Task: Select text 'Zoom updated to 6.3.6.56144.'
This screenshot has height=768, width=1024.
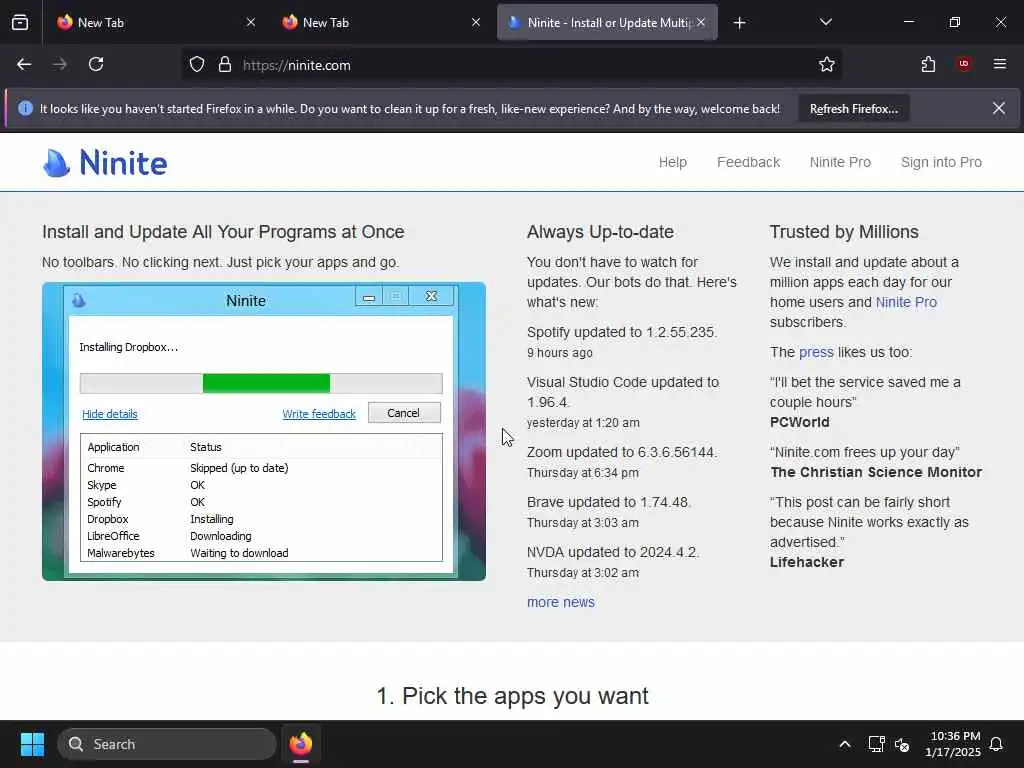Action: [622, 452]
